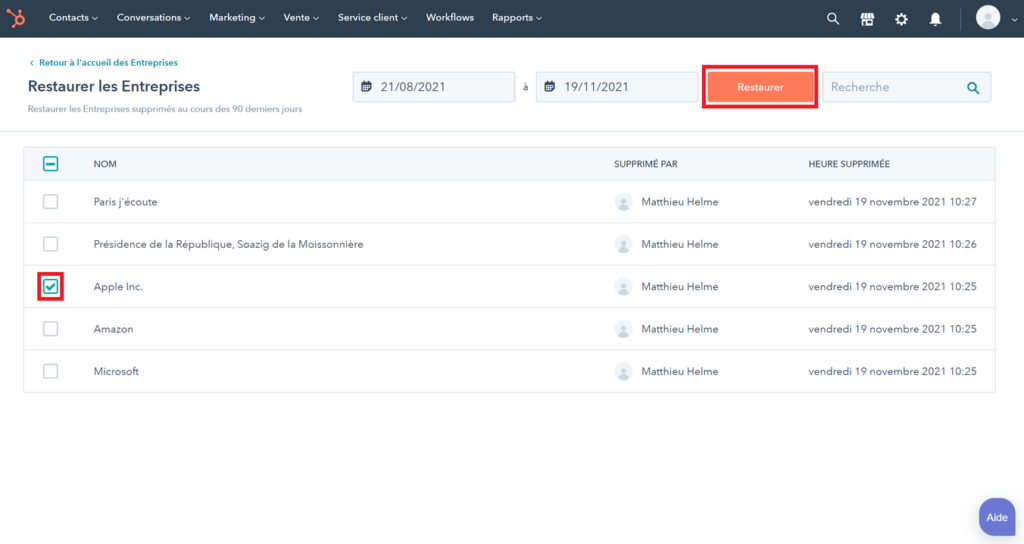Image resolution: width=1024 pixels, height=544 pixels.
Task: Open the notifications bell icon
Action: pyautogui.click(x=935, y=19)
